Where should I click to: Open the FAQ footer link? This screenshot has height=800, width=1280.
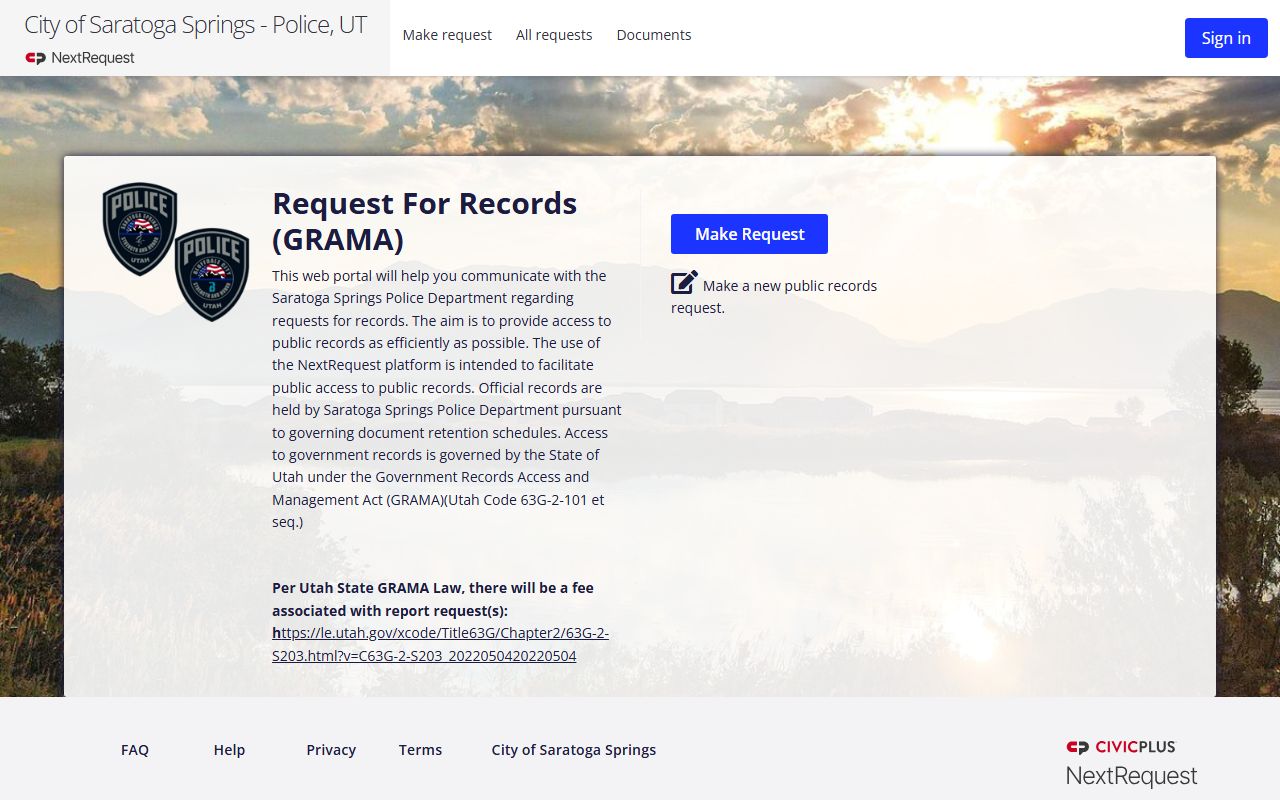click(135, 749)
